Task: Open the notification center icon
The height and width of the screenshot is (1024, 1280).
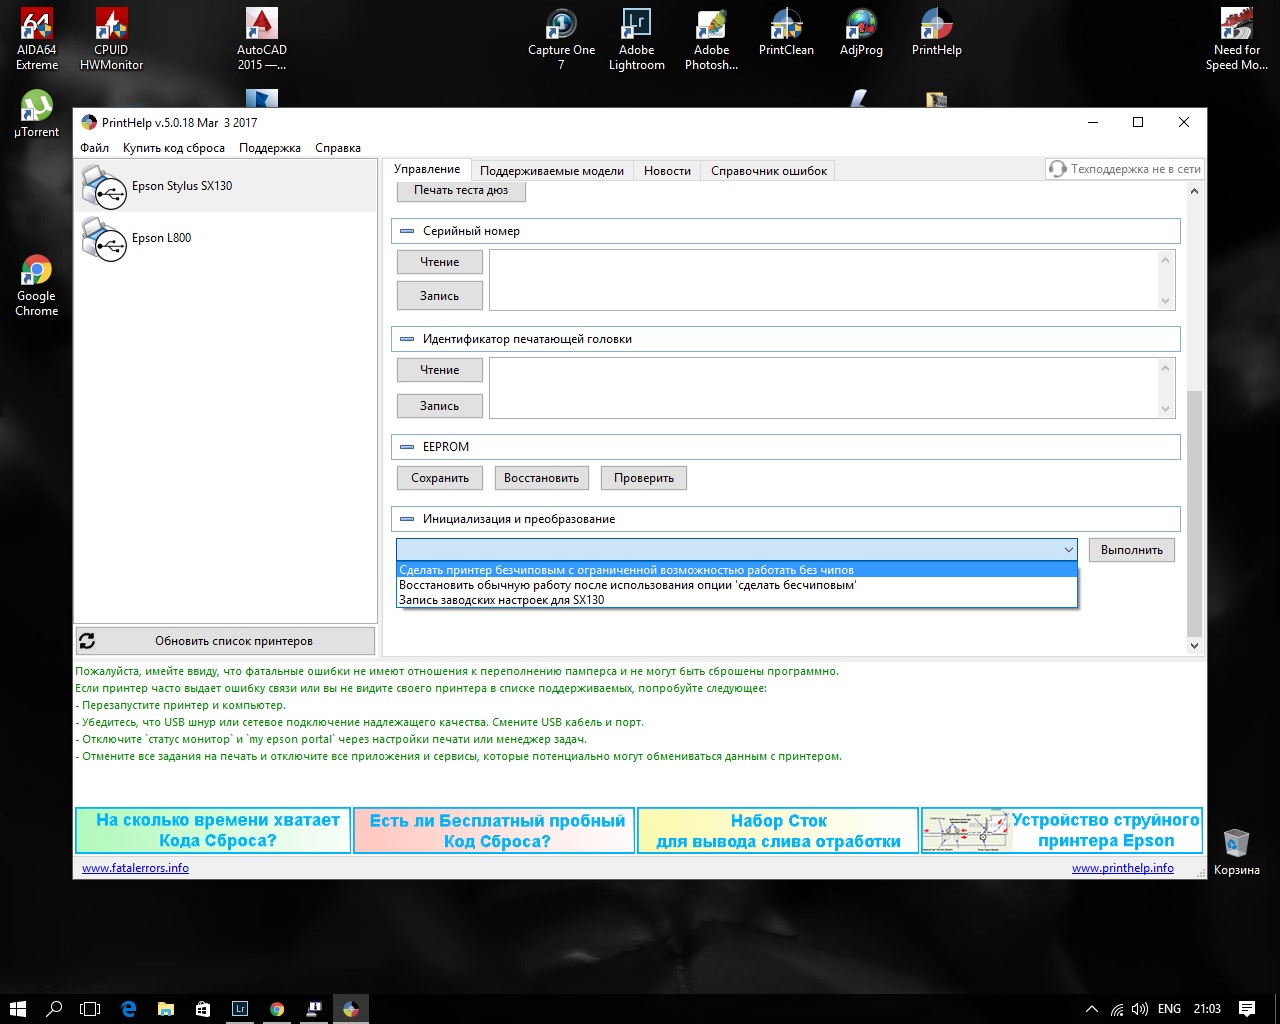Action: coord(1247,1009)
